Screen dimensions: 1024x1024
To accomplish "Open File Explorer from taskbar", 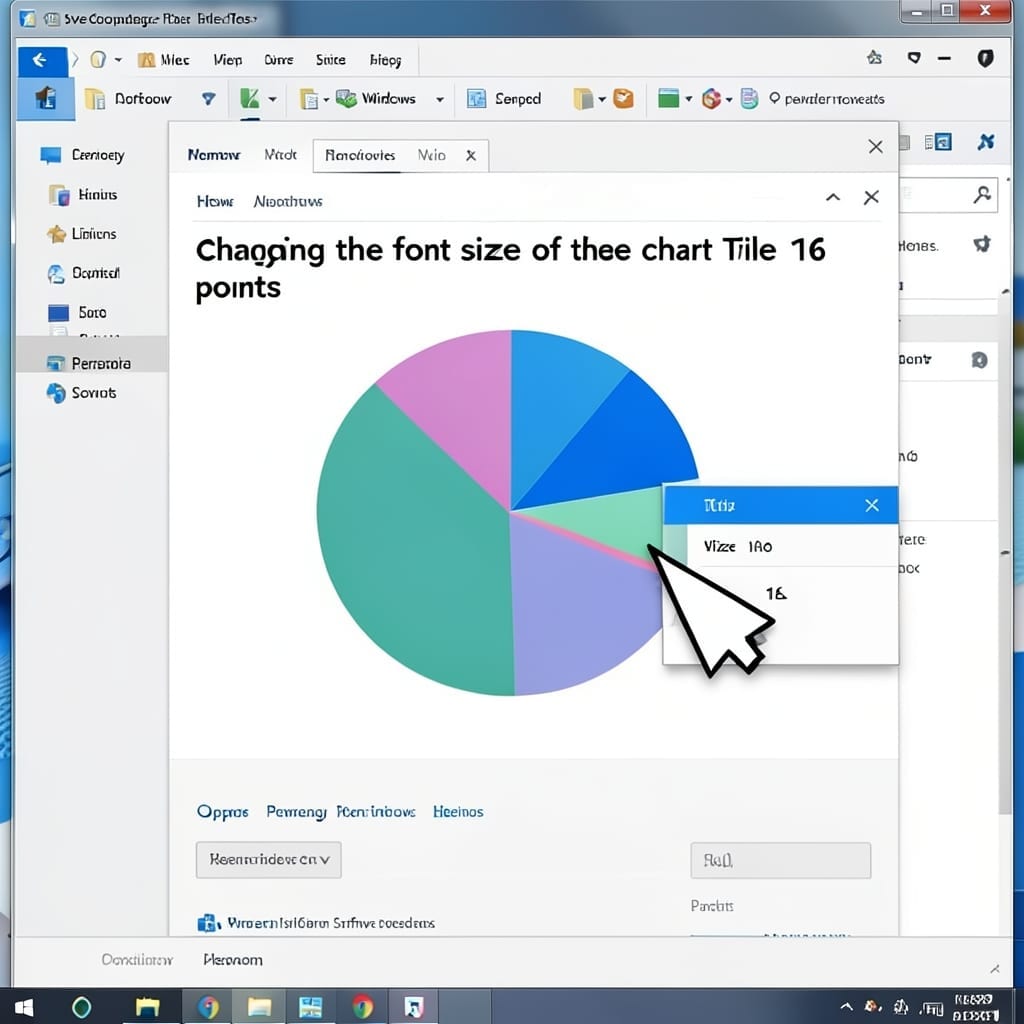I will tap(148, 1006).
